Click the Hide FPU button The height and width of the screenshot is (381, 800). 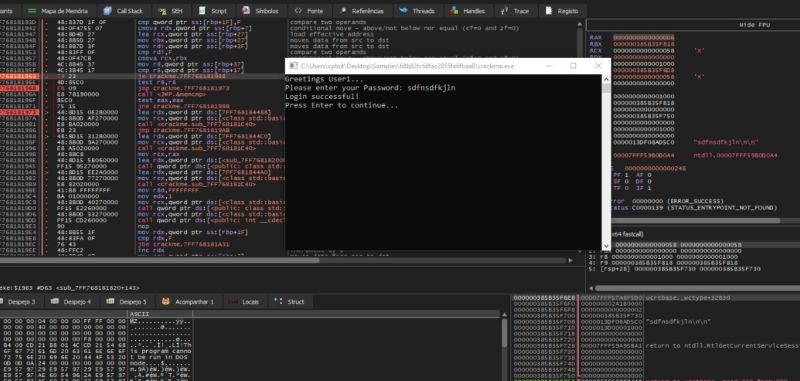[x=755, y=25]
